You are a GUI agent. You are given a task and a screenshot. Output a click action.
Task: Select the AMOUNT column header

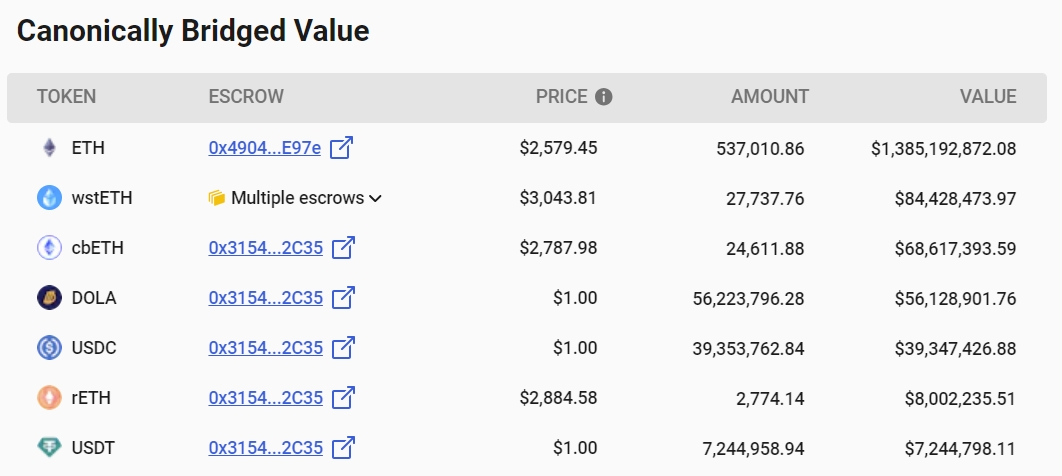[770, 97]
